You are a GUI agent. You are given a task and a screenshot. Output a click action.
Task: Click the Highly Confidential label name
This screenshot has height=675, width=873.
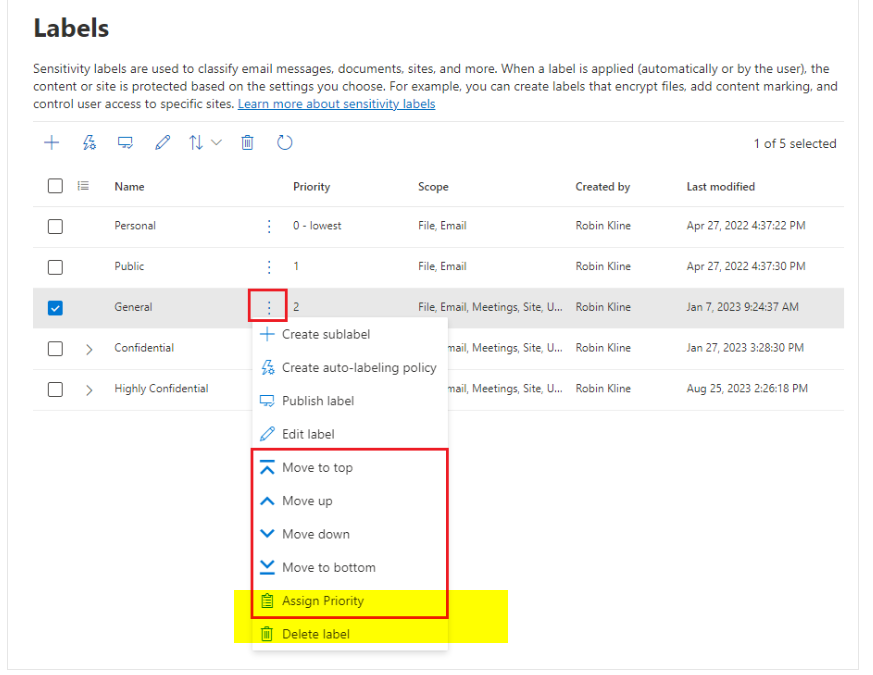tap(161, 388)
